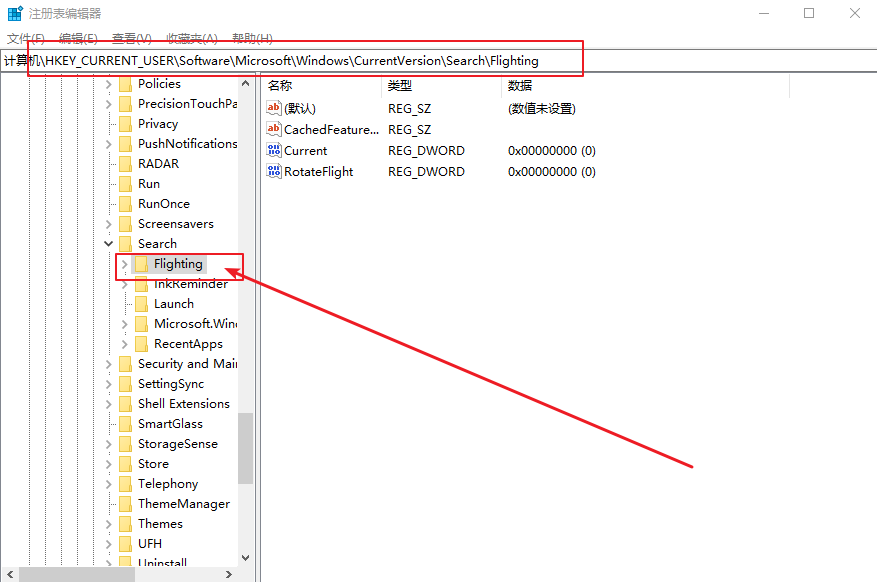Click the string icon beside (默认) value
Image resolution: width=877 pixels, height=582 pixels.
pos(274,109)
